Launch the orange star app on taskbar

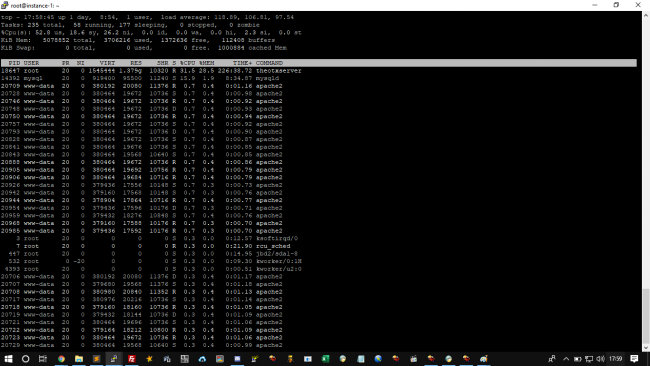coord(149,359)
